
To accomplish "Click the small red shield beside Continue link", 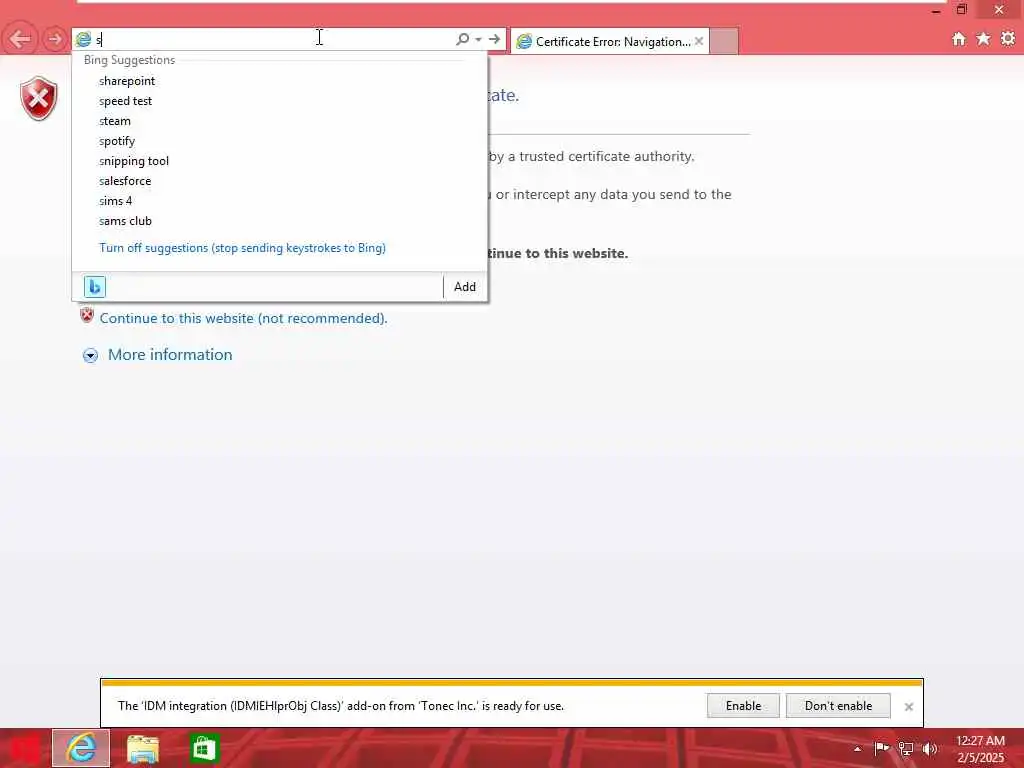I will coord(87,315).
